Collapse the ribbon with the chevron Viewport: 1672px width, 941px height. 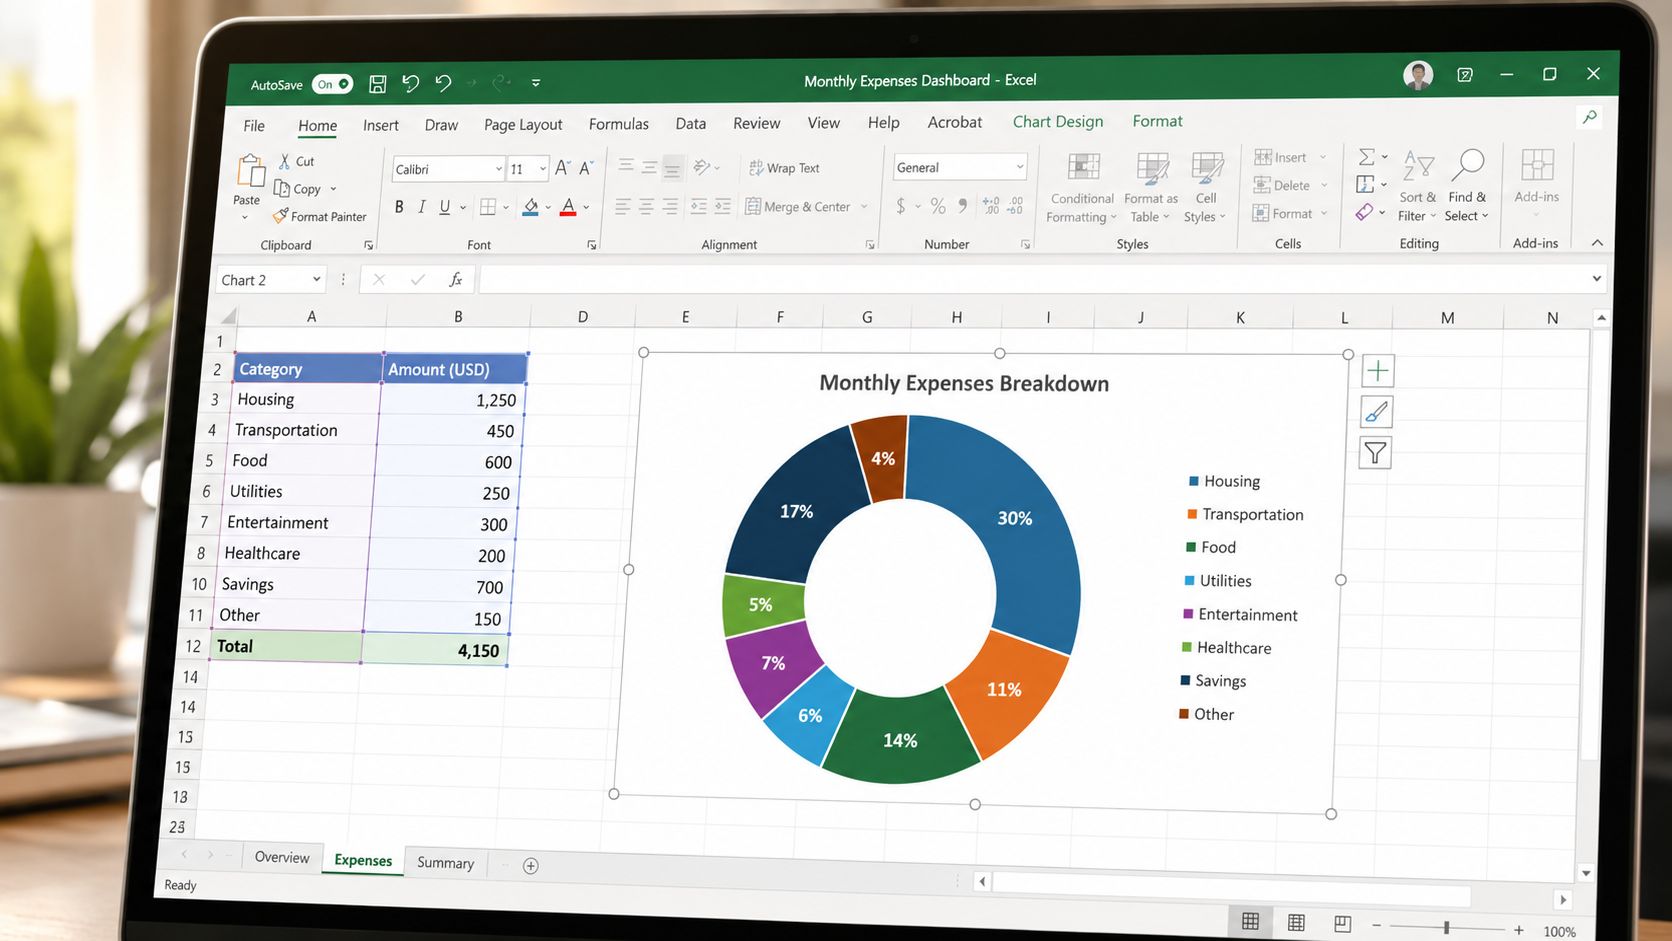point(1597,243)
